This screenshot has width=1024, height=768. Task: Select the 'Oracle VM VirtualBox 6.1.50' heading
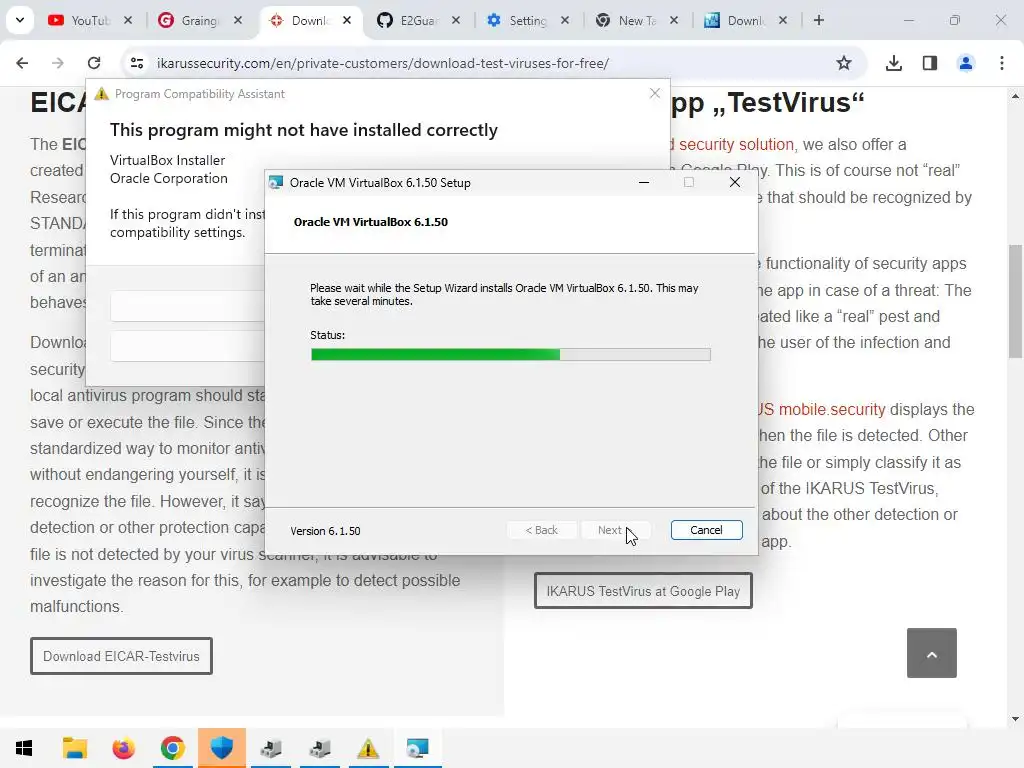(371, 222)
